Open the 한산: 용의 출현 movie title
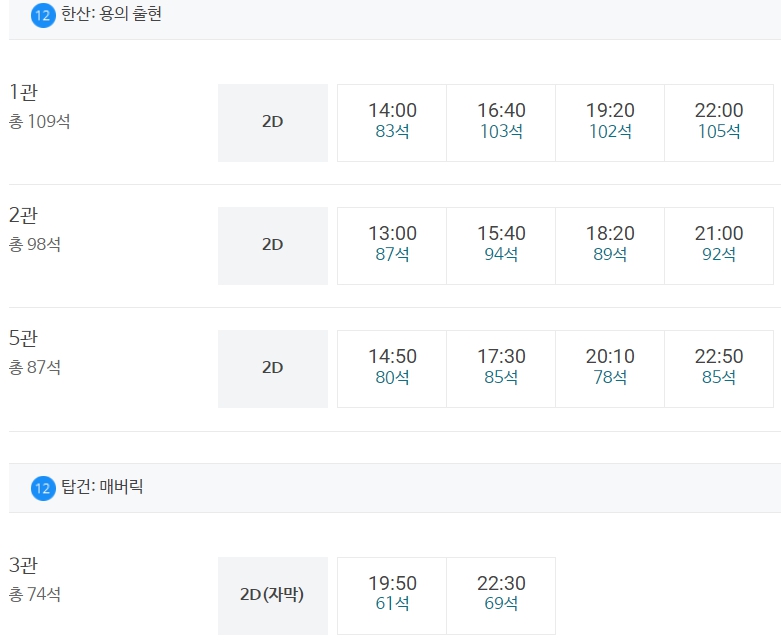 pyautogui.click(x=111, y=14)
